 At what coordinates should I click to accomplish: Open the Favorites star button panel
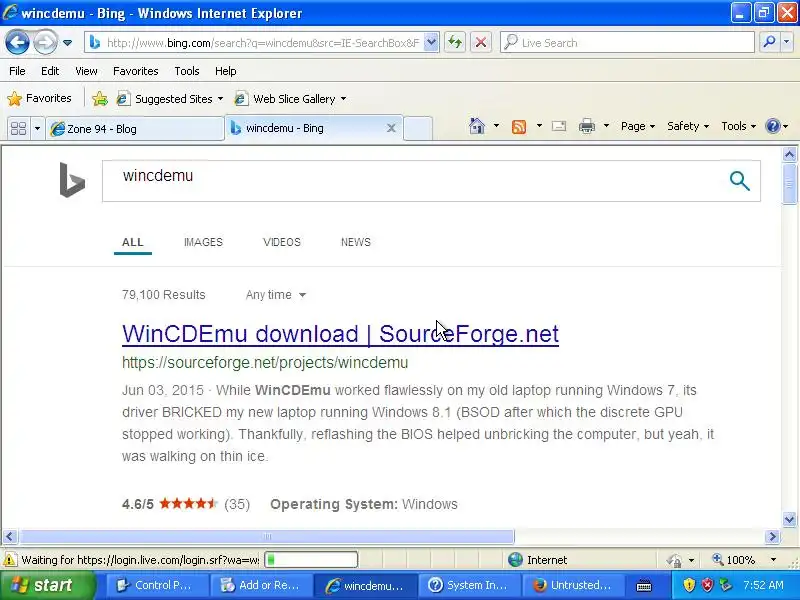(x=40, y=98)
